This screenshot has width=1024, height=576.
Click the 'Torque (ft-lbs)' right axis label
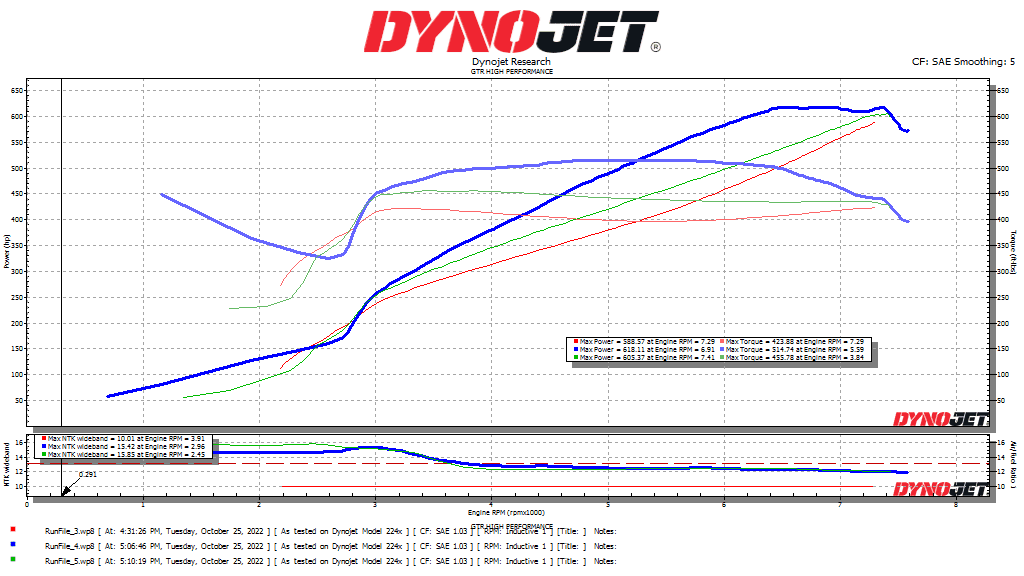tap(1014, 252)
